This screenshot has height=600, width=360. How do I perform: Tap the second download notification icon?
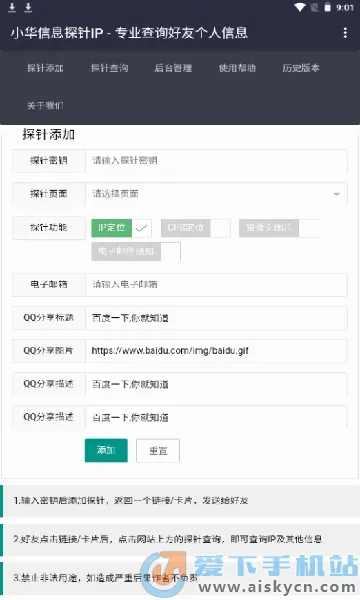(28, 8)
